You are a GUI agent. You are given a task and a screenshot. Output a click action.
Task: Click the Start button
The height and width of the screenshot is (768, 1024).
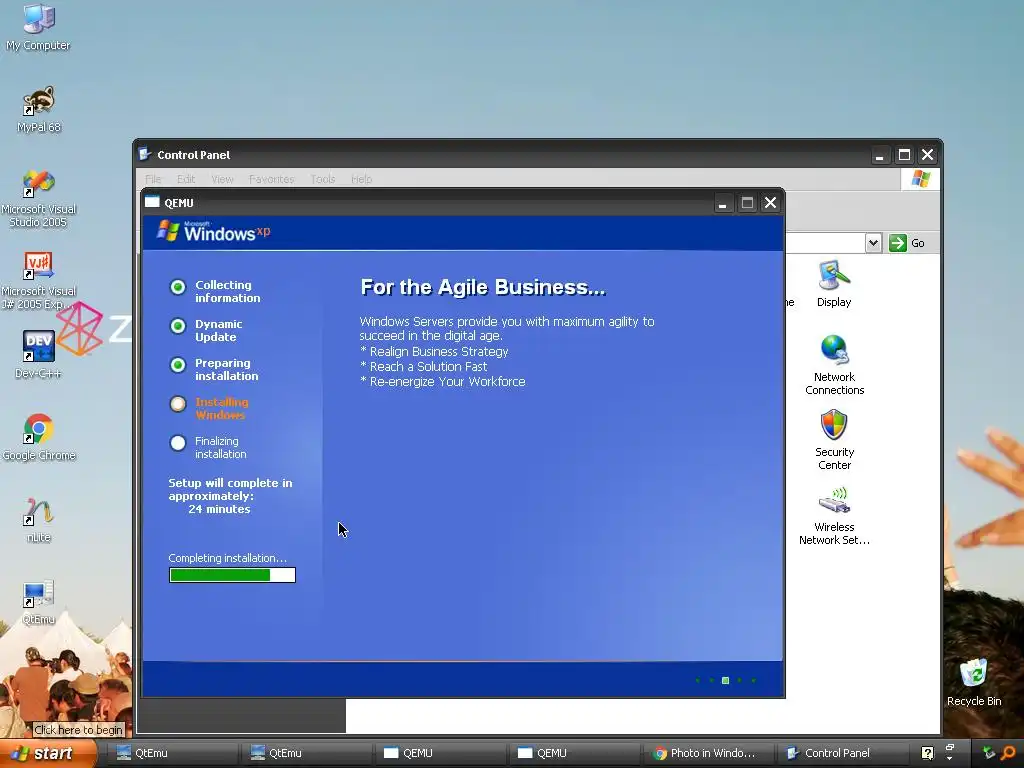pos(46,753)
